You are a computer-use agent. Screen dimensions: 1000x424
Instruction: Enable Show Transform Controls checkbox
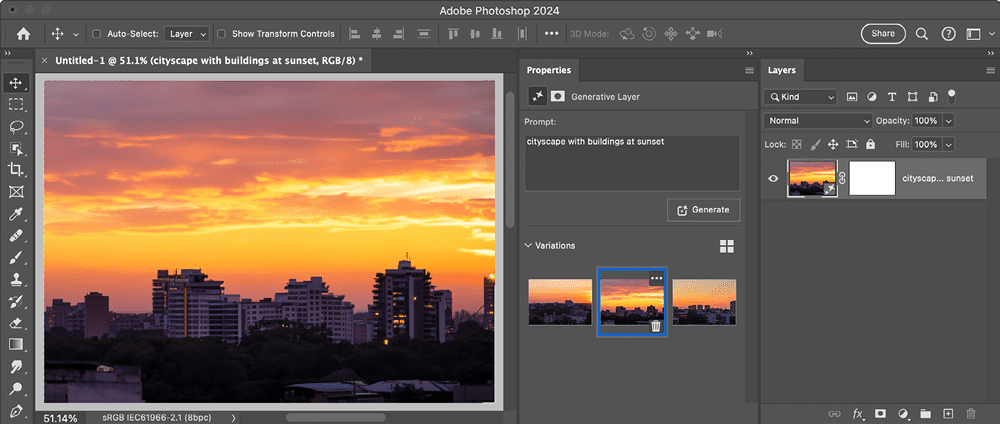point(221,34)
